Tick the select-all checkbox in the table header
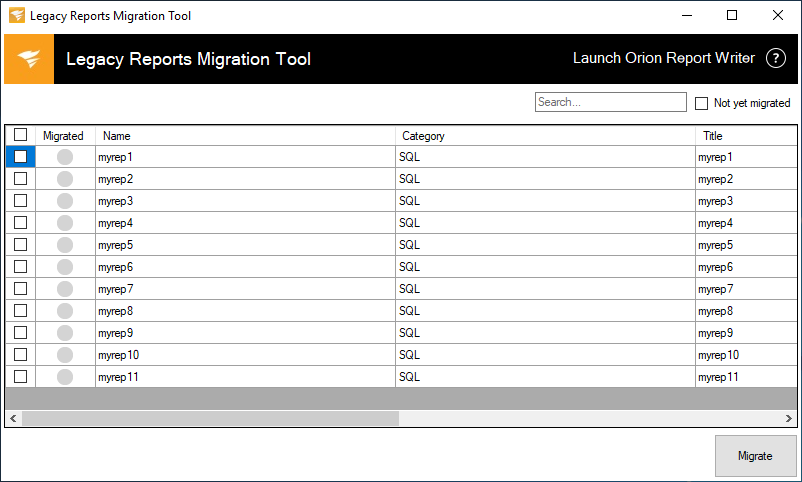Image resolution: width=802 pixels, height=482 pixels. pos(20,135)
